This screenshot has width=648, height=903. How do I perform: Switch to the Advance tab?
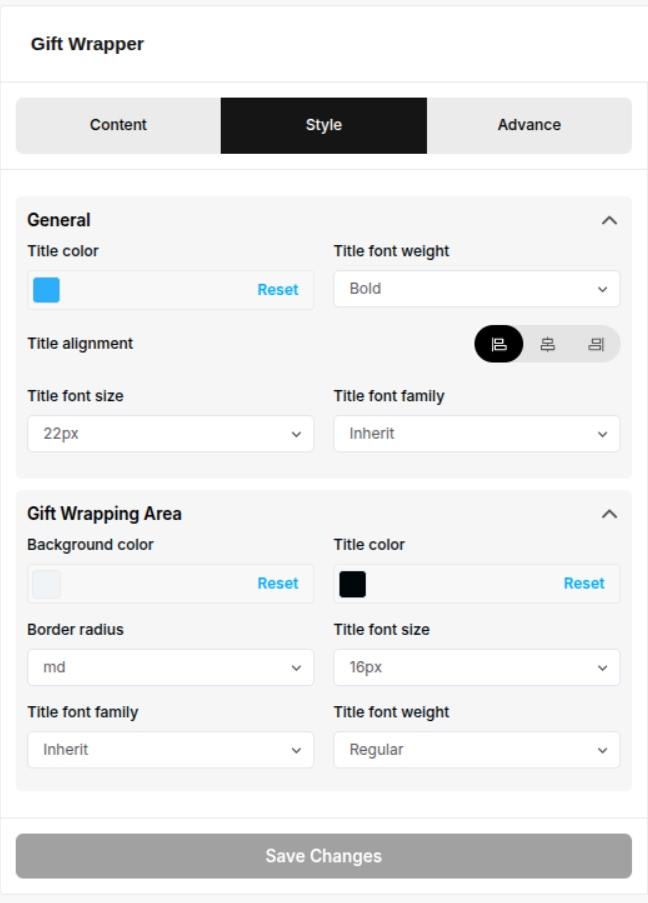tap(529, 125)
